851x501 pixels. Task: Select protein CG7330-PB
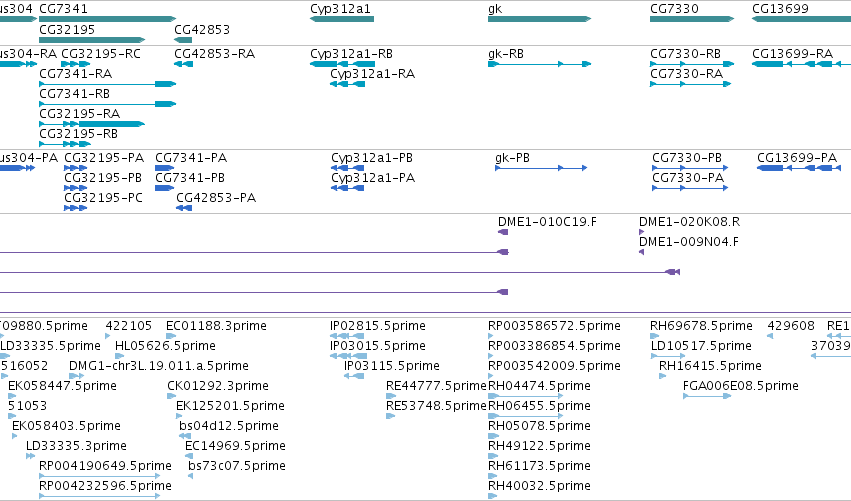pyautogui.click(x=690, y=168)
